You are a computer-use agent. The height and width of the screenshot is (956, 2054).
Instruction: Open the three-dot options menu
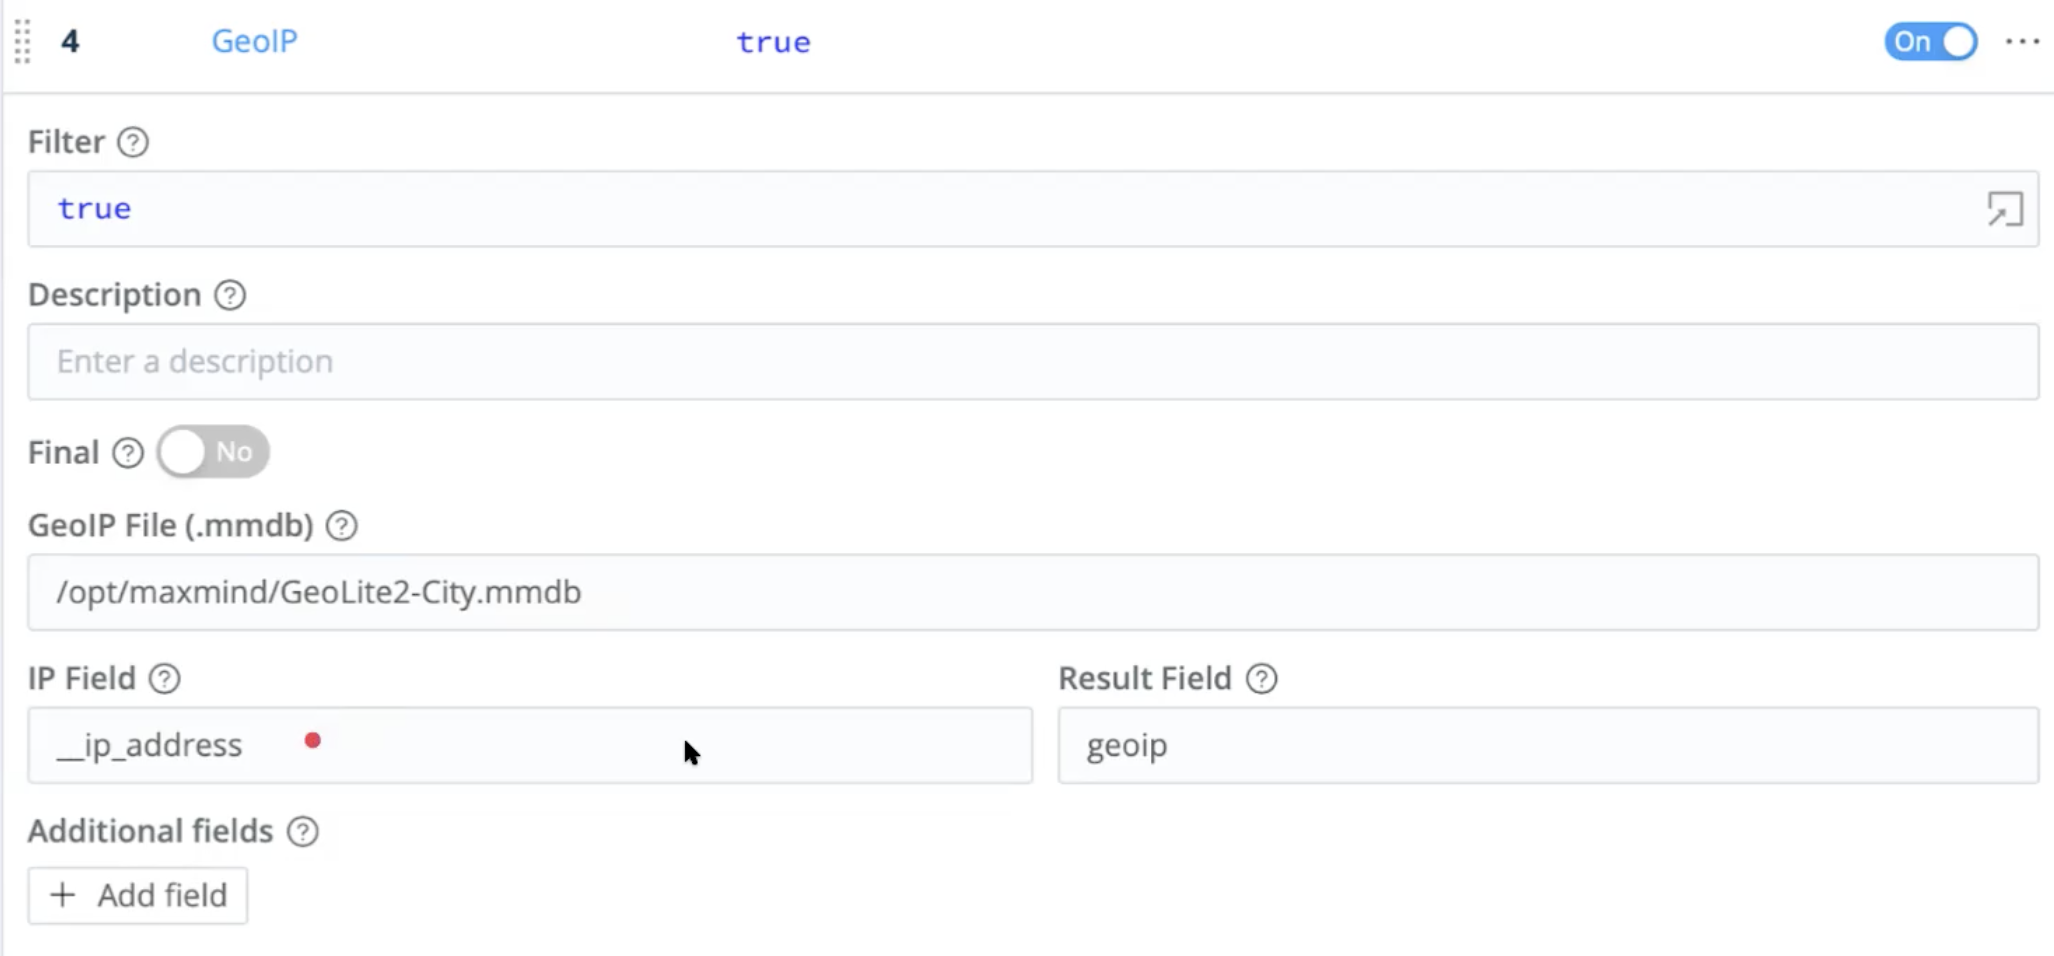click(2023, 42)
